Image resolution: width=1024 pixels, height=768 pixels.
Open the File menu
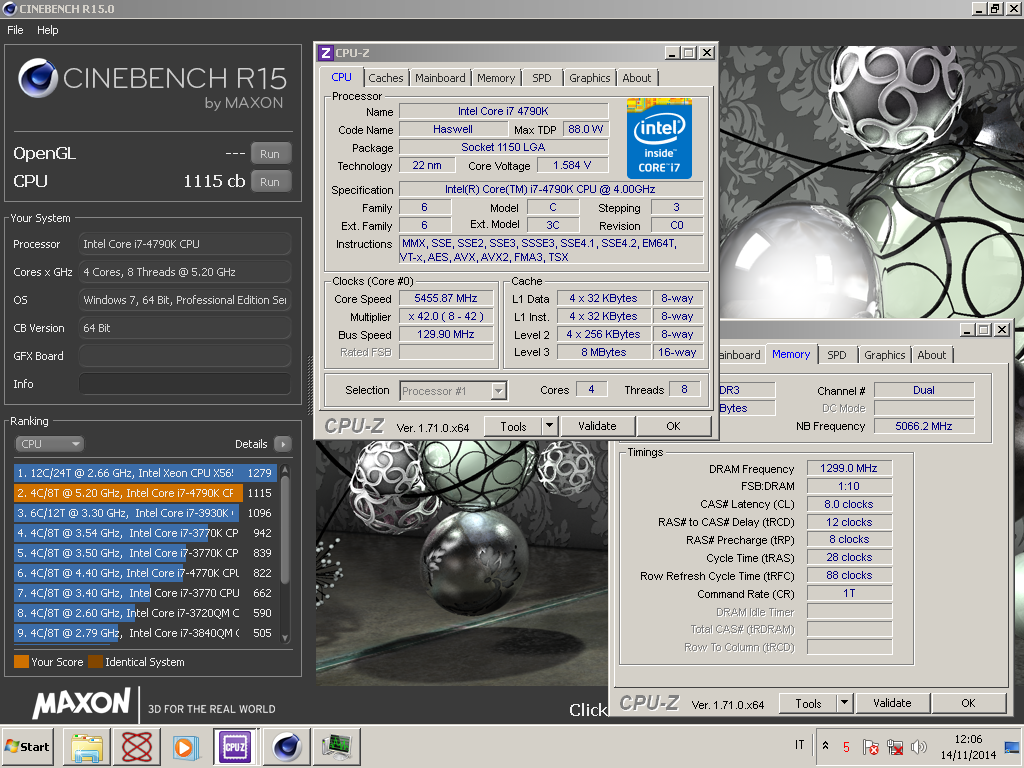(x=15, y=30)
